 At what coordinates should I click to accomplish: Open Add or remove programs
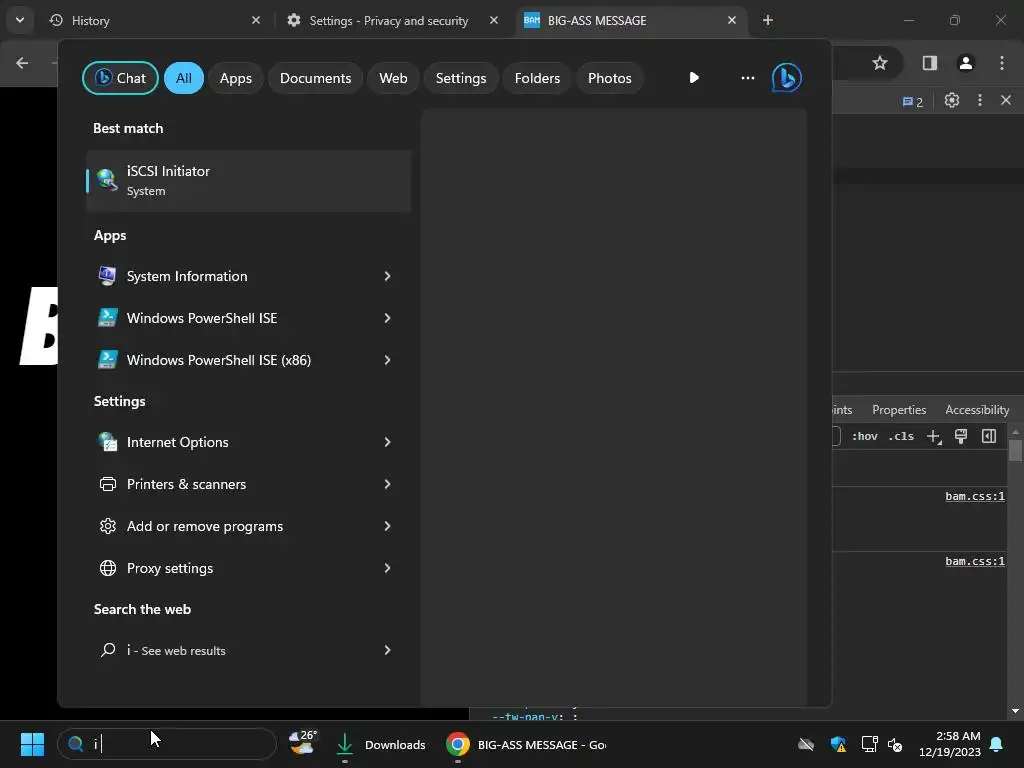coord(204,526)
